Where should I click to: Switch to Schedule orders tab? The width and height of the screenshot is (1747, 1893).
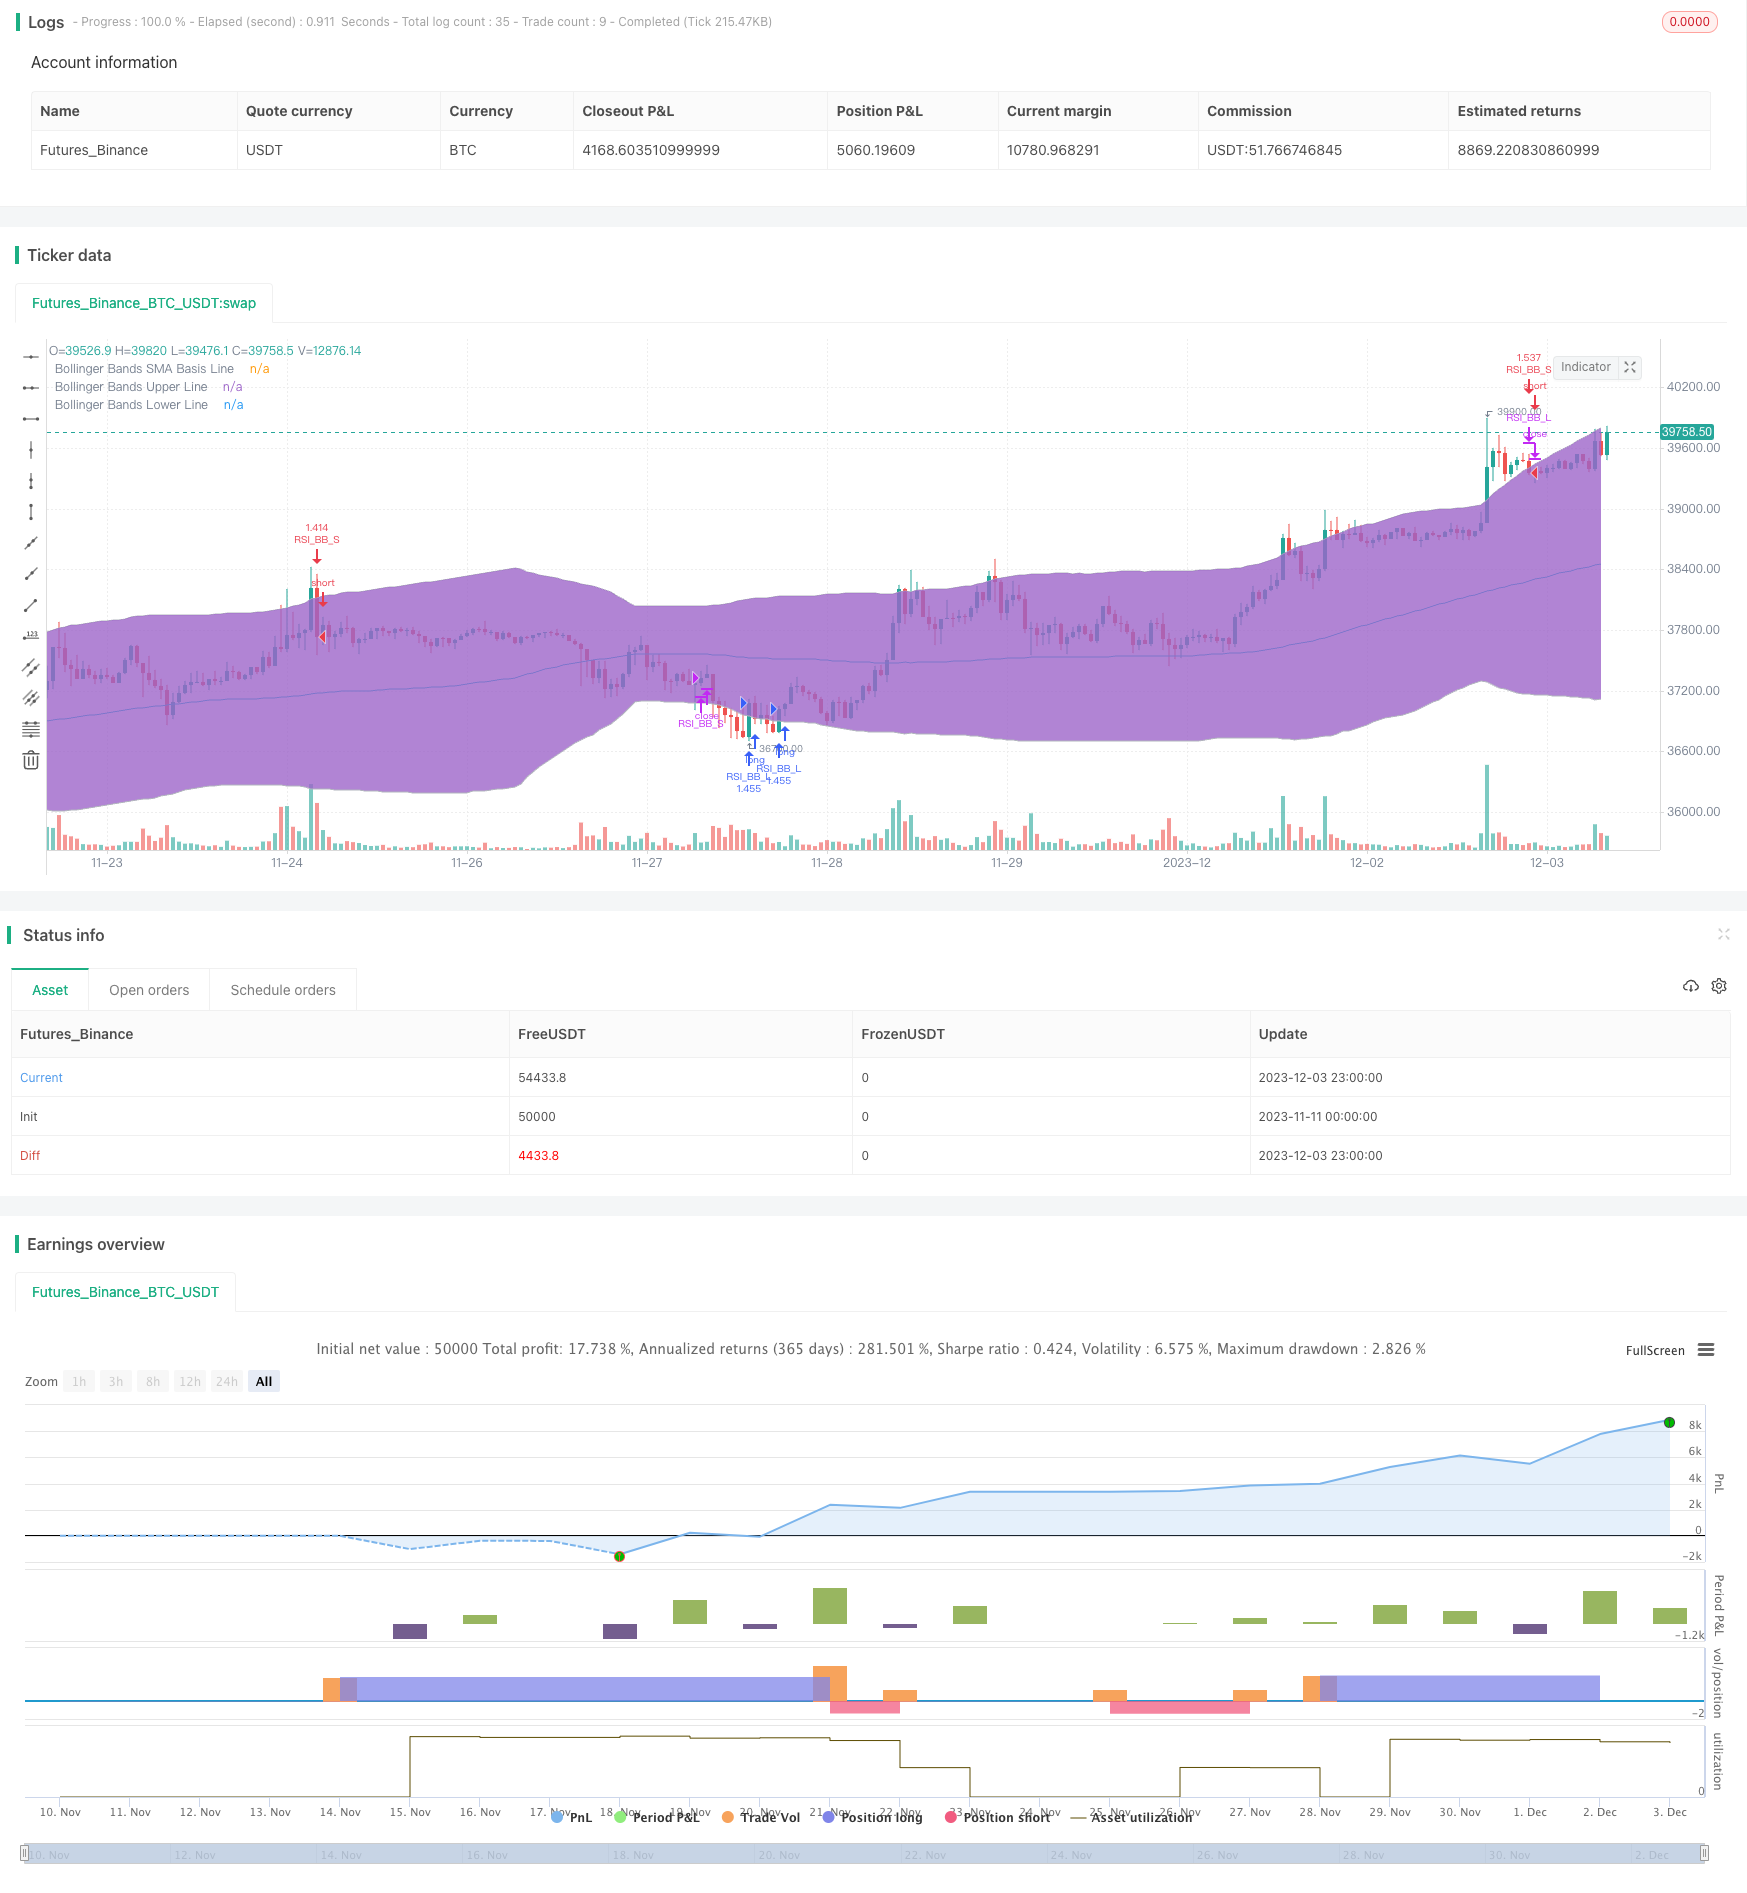[283, 990]
